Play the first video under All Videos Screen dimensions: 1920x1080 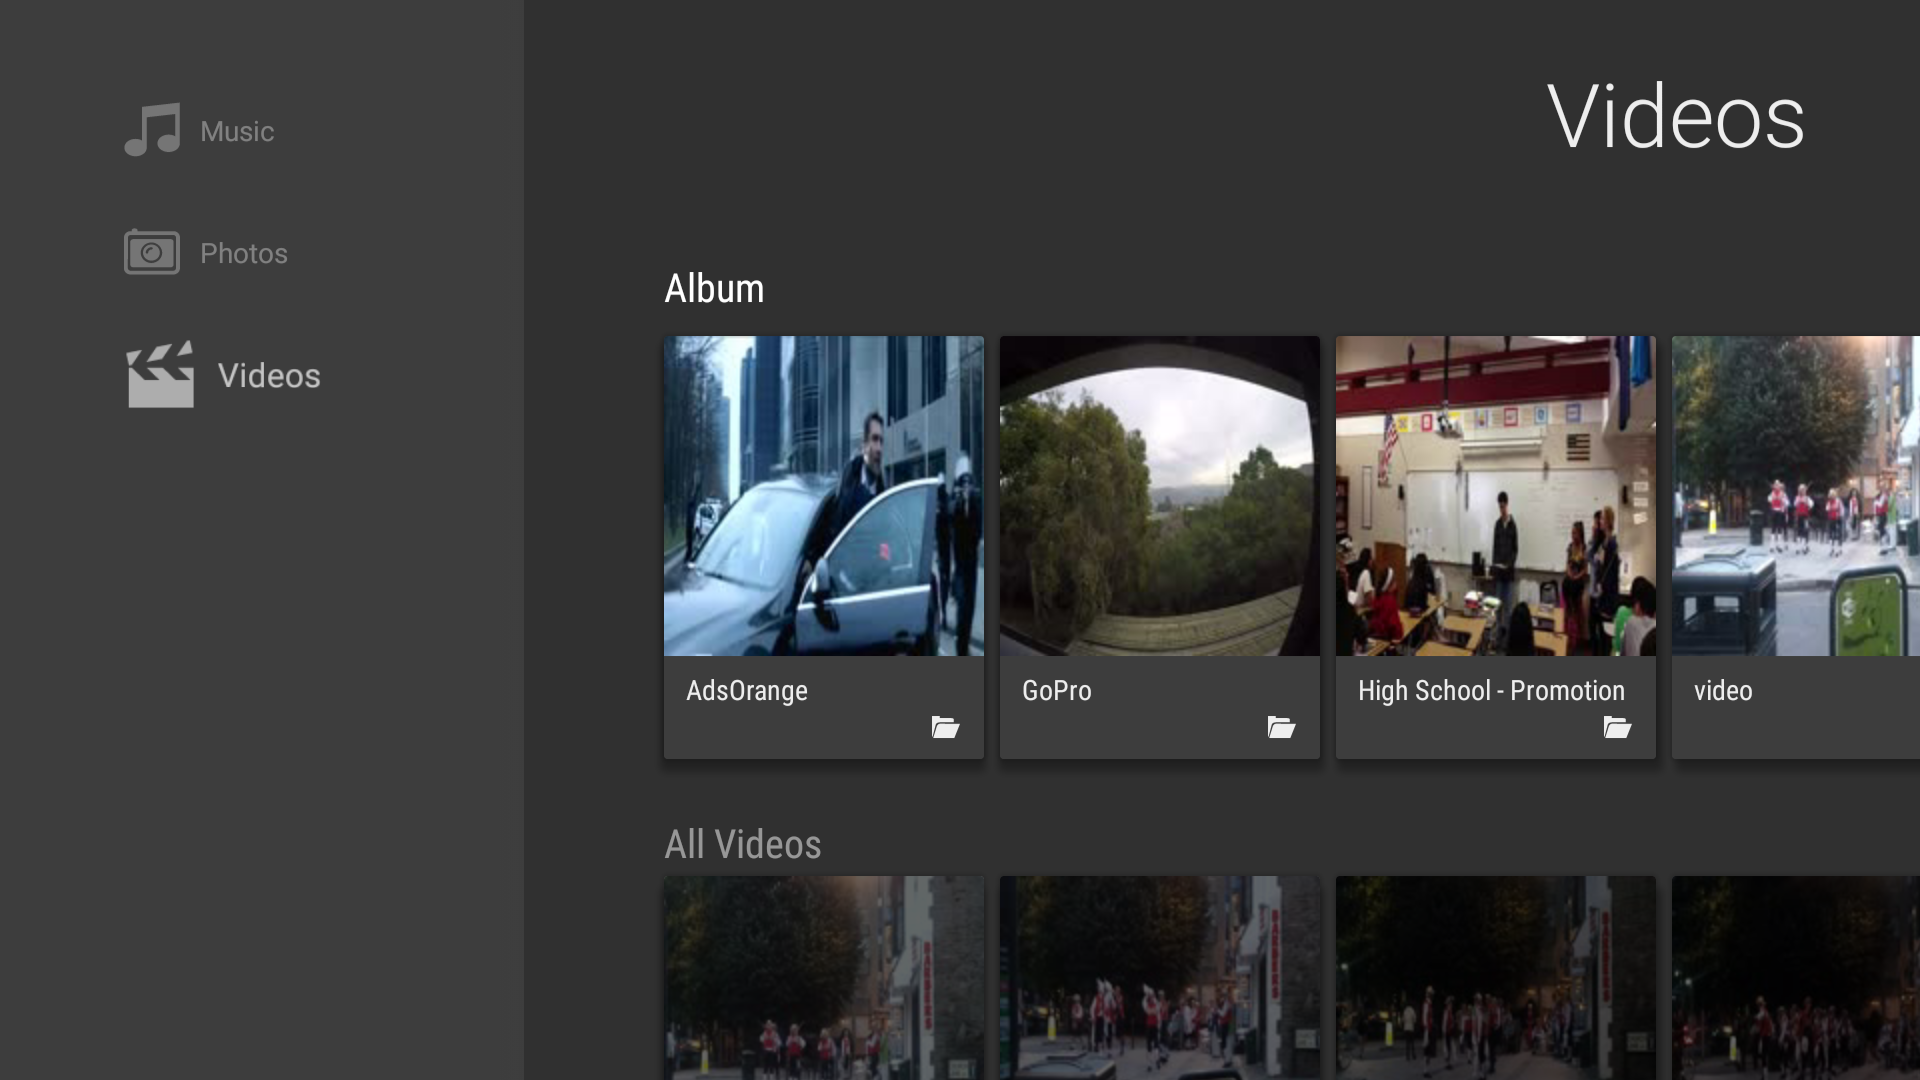[824, 978]
